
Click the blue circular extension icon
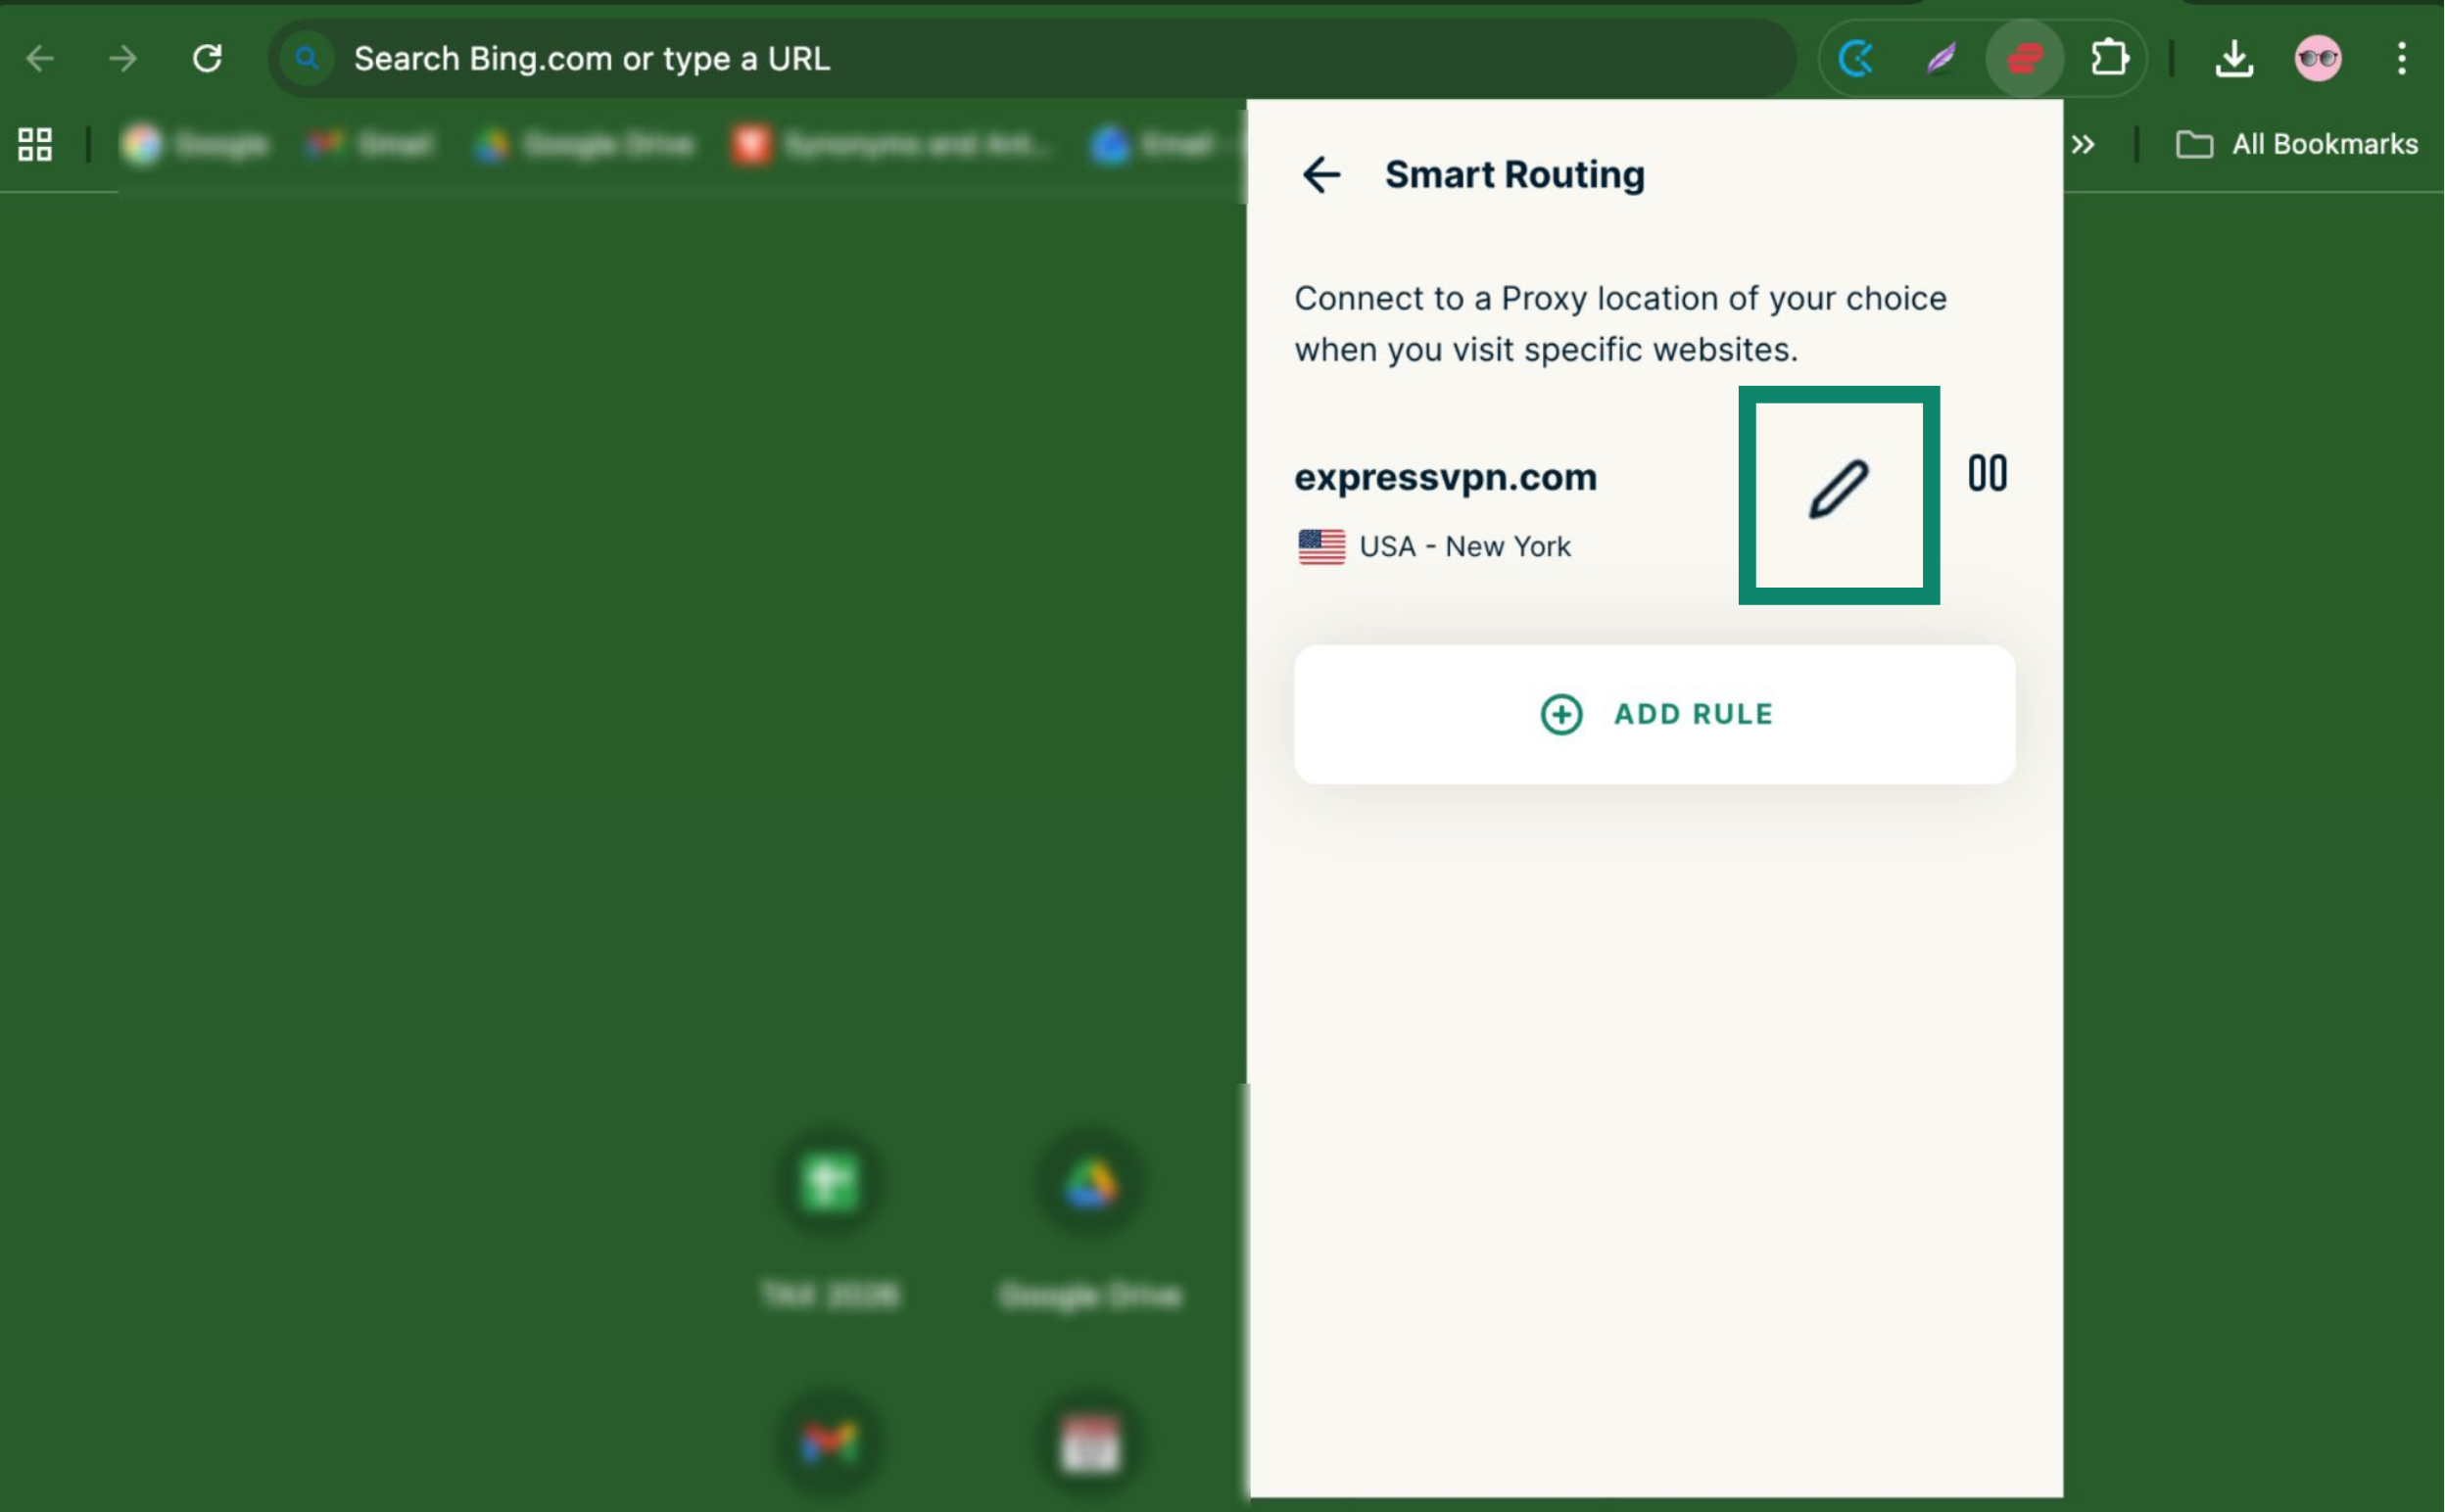click(1857, 59)
